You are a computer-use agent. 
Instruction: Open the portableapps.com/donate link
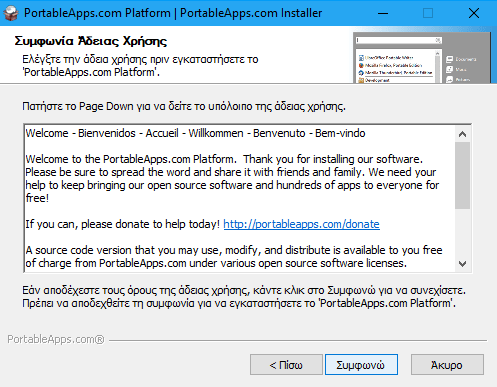(x=301, y=224)
